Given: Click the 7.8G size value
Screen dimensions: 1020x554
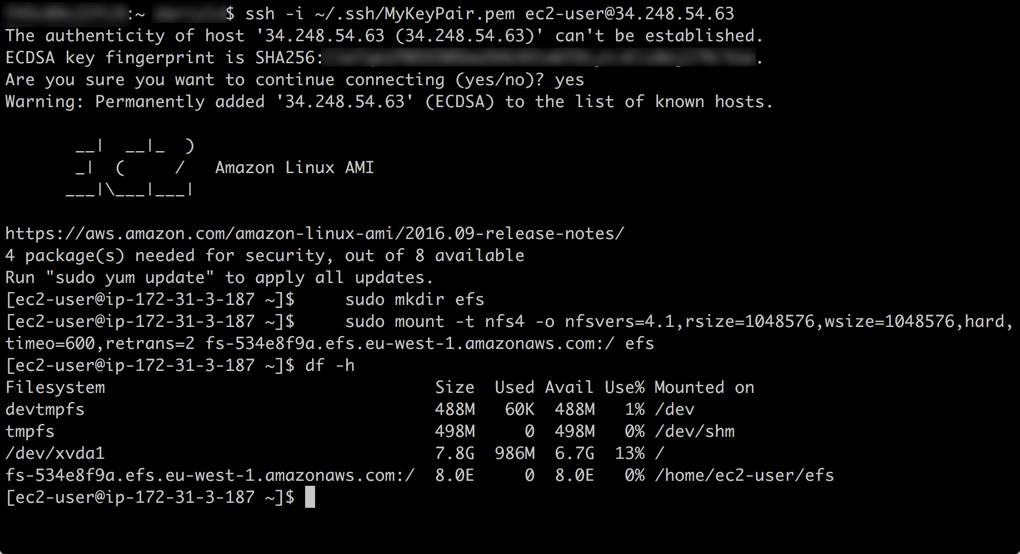Looking at the screenshot, I should pyautogui.click(x=455, y=453).
